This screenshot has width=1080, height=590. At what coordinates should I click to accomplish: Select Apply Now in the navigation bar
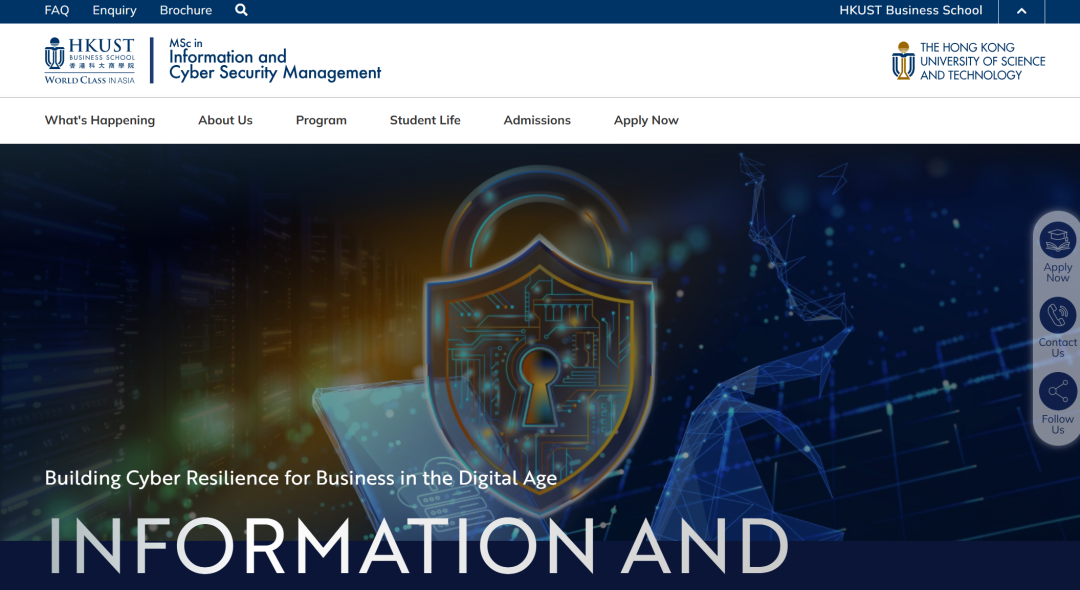tap(646, 120)
